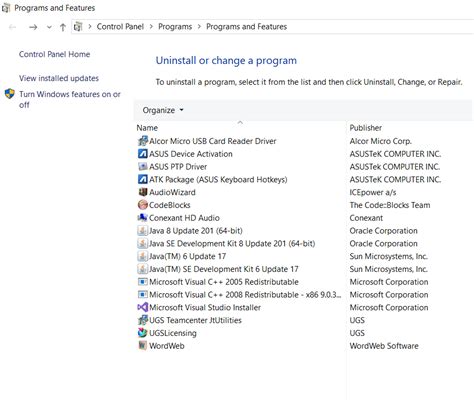The width and height of the screenshot is (474, 402).
Task: Click the CodeBlocks program icon
Action: [143, 205]
